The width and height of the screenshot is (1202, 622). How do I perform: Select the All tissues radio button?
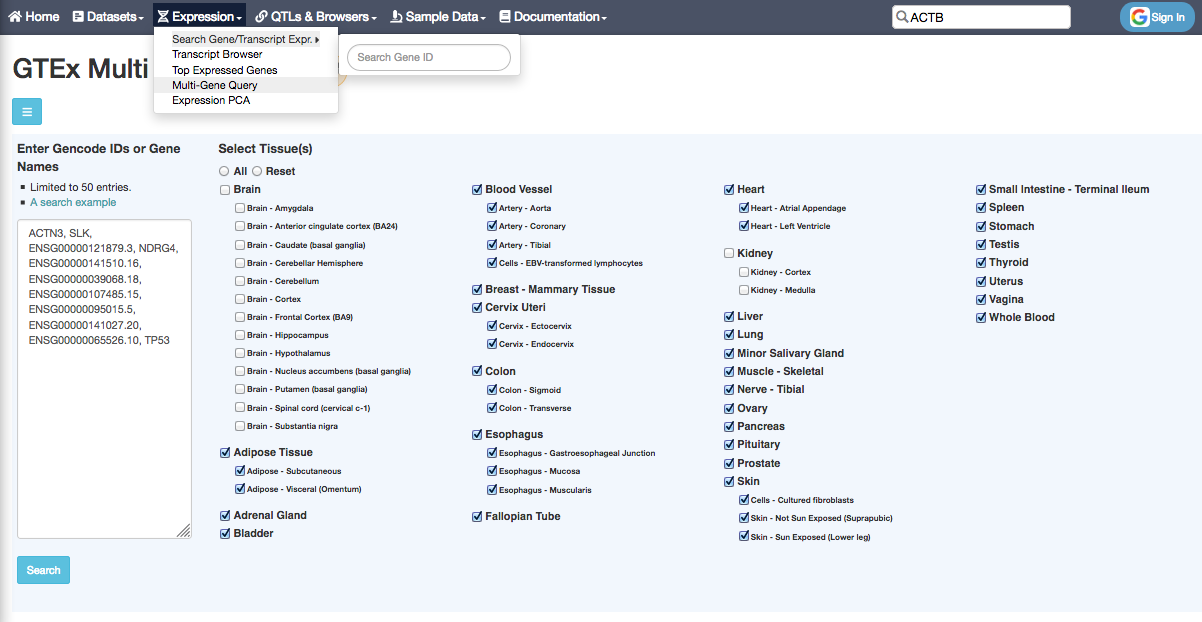point(224,171)
